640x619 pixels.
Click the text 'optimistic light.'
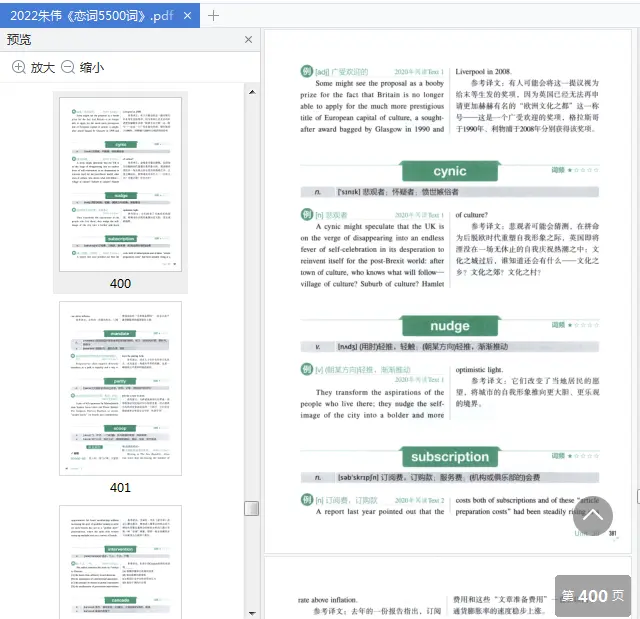click(x=479, y=369)
